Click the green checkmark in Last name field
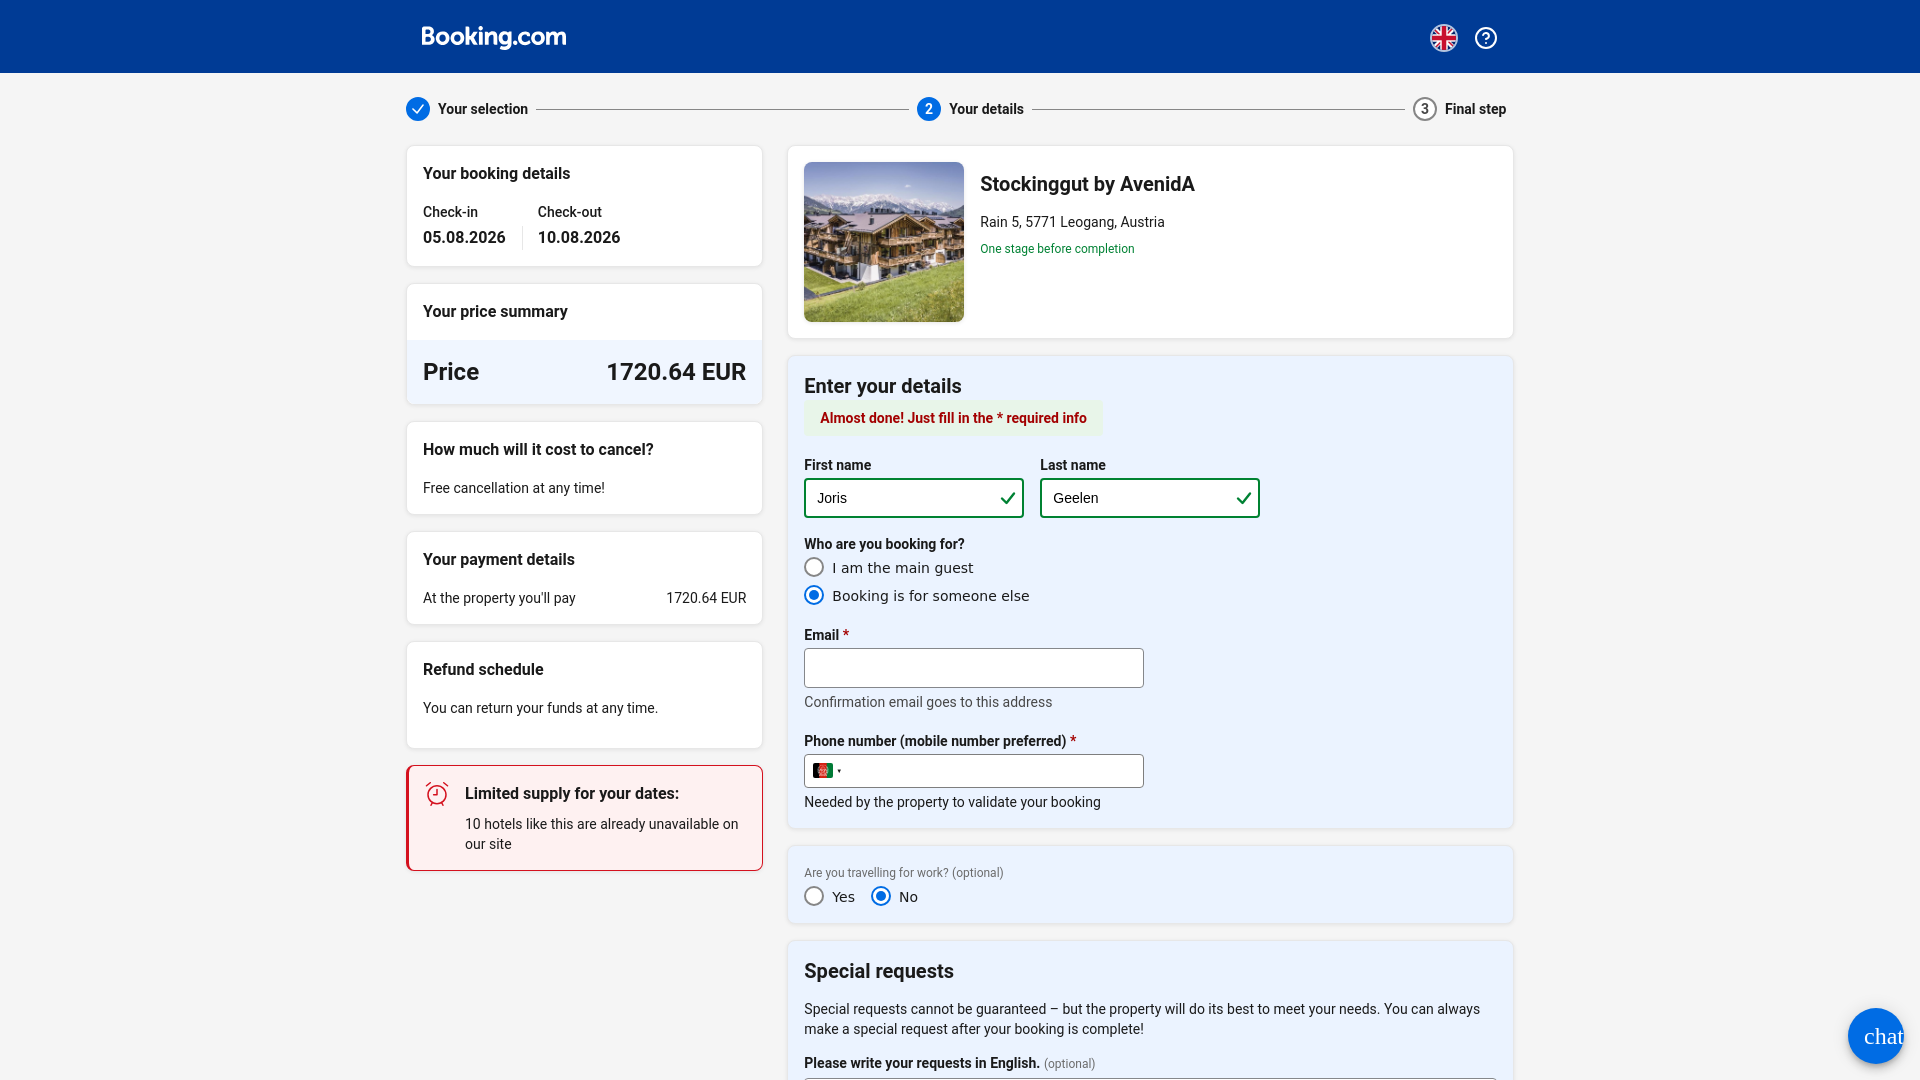 pyautogui.click(x=1243, y=498)
